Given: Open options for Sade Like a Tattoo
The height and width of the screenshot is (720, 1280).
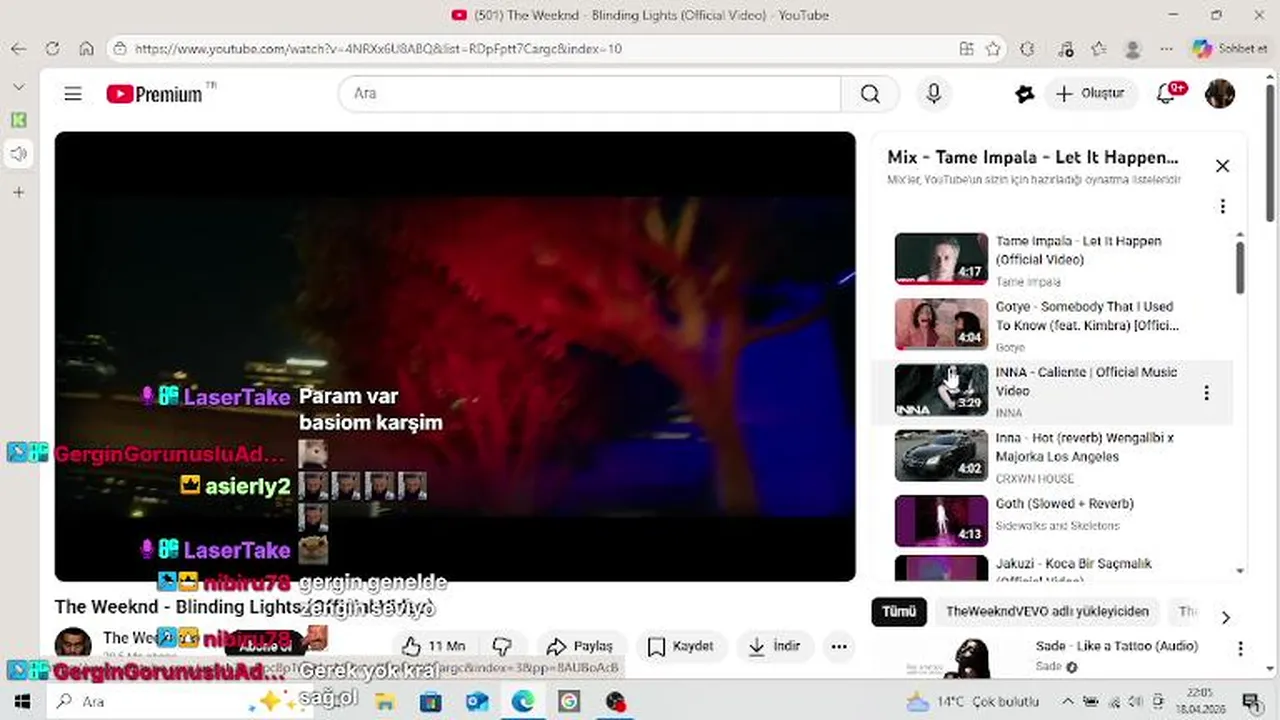Looking at the screenshot, I should (1241, 648).
